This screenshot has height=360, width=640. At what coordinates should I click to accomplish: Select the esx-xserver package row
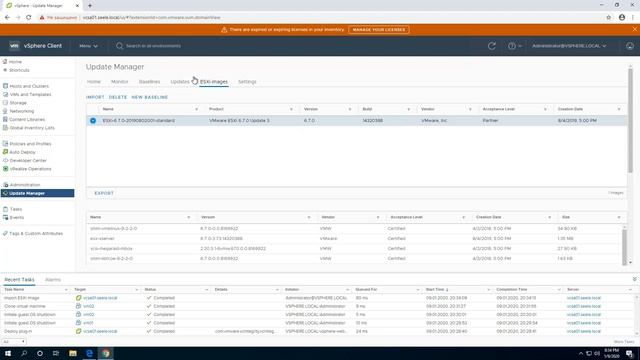point(354,238)
